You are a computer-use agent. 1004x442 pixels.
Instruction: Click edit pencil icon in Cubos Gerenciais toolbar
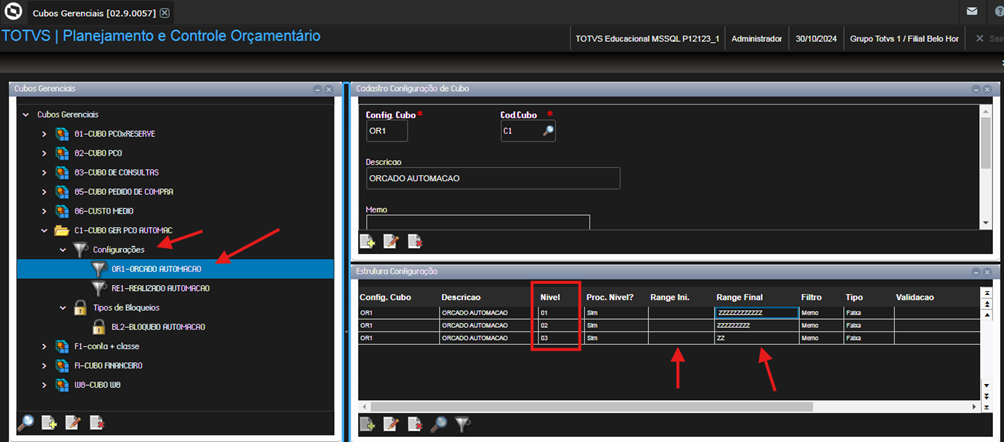72,422
